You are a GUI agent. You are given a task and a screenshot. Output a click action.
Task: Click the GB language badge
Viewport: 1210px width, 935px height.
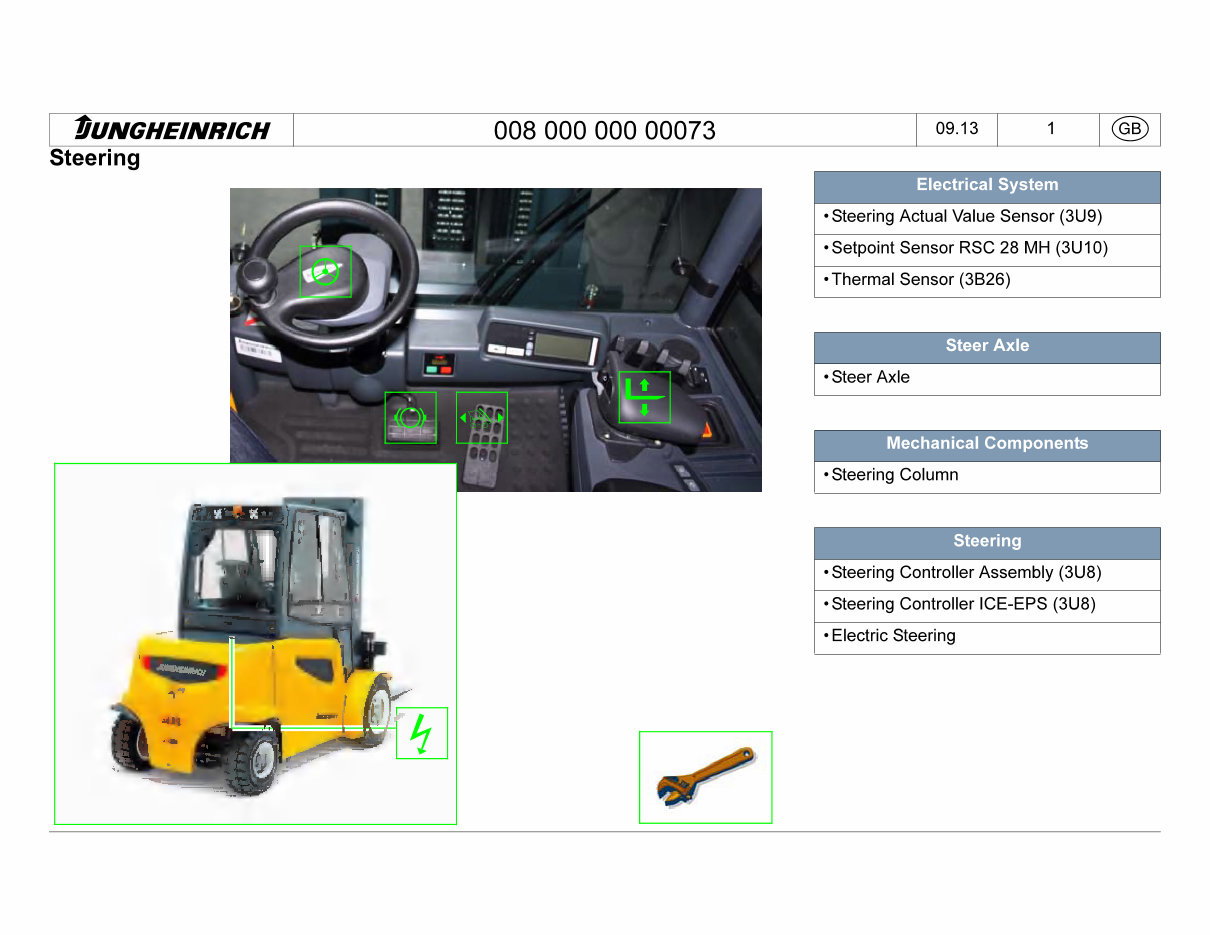tap(1130, 129)
